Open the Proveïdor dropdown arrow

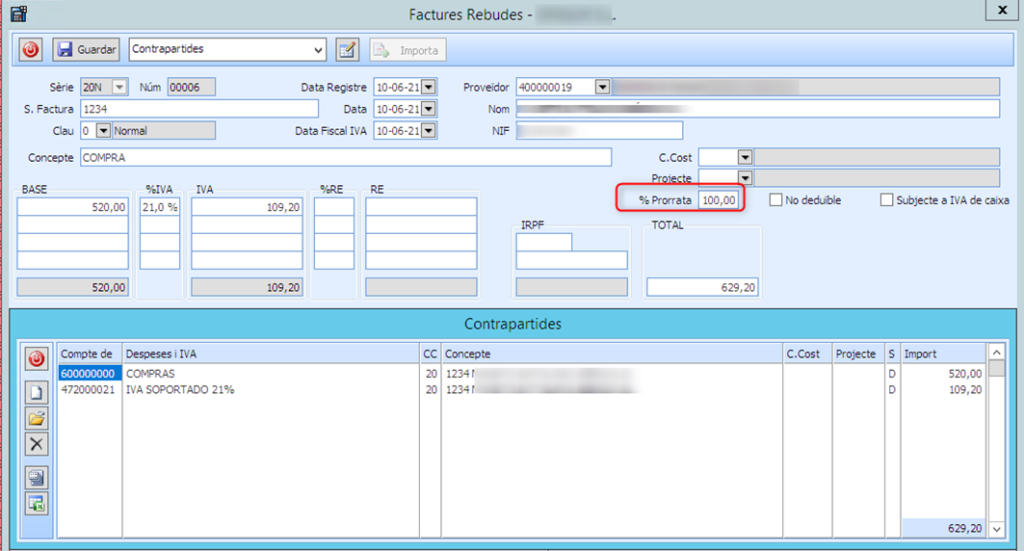tap(602, 87)
